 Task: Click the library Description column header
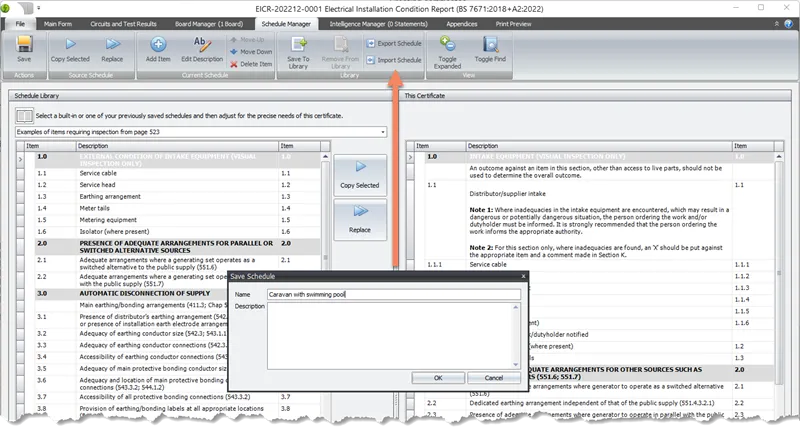click(177, 146)
